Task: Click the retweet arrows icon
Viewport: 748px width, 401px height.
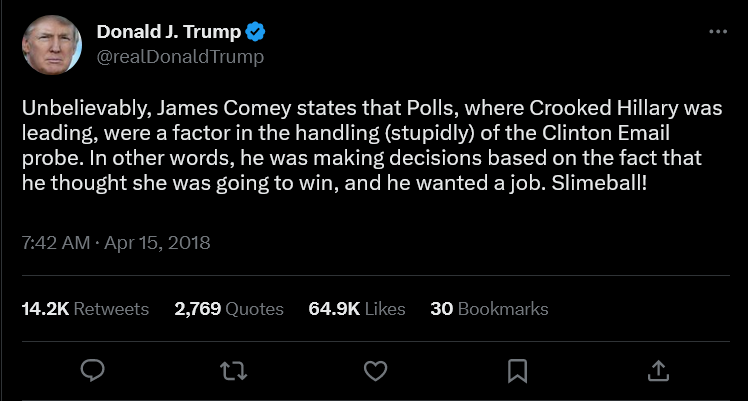Action: tap(234, 371)
